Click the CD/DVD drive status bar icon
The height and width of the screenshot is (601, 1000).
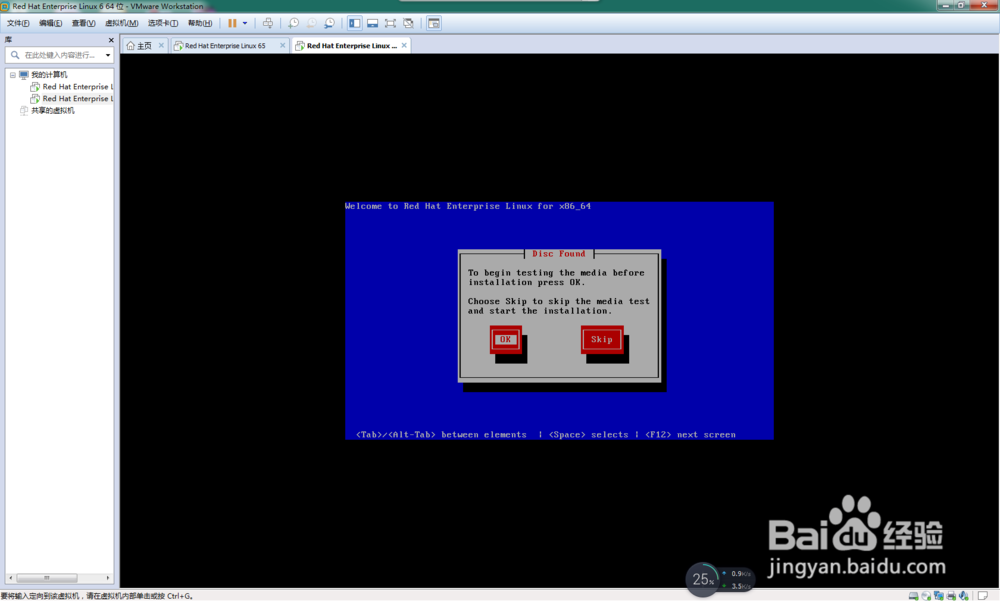pyautogui.click(x=926, y=596)
